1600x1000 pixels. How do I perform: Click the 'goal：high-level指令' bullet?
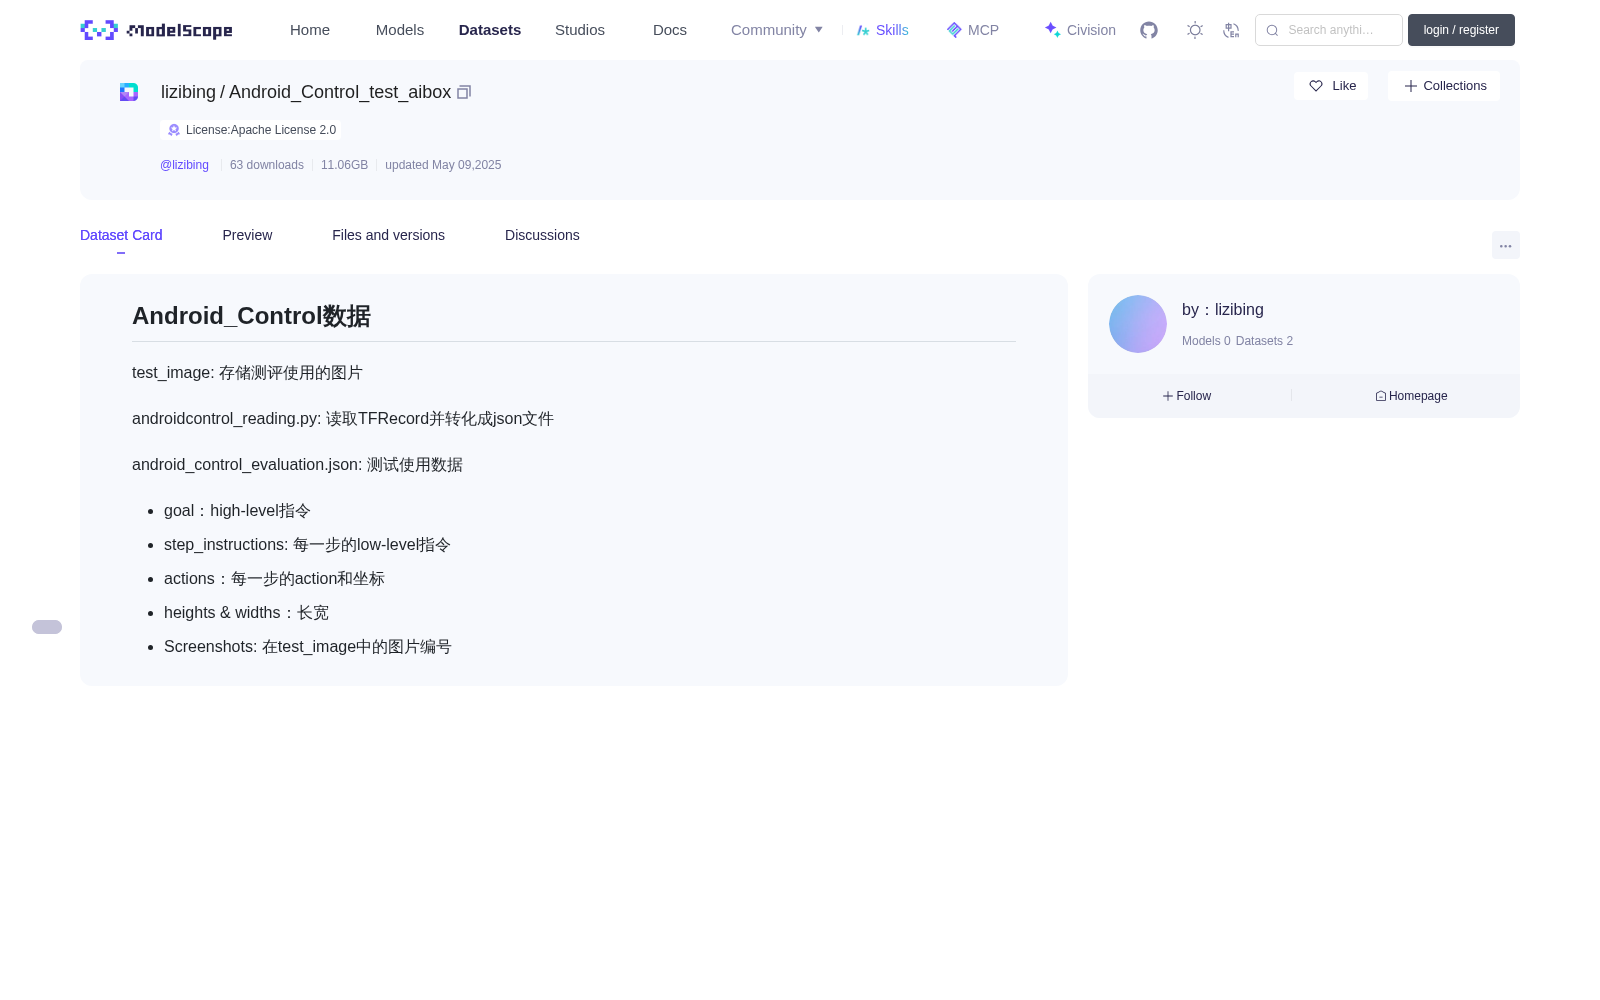[x=237, y=511]
